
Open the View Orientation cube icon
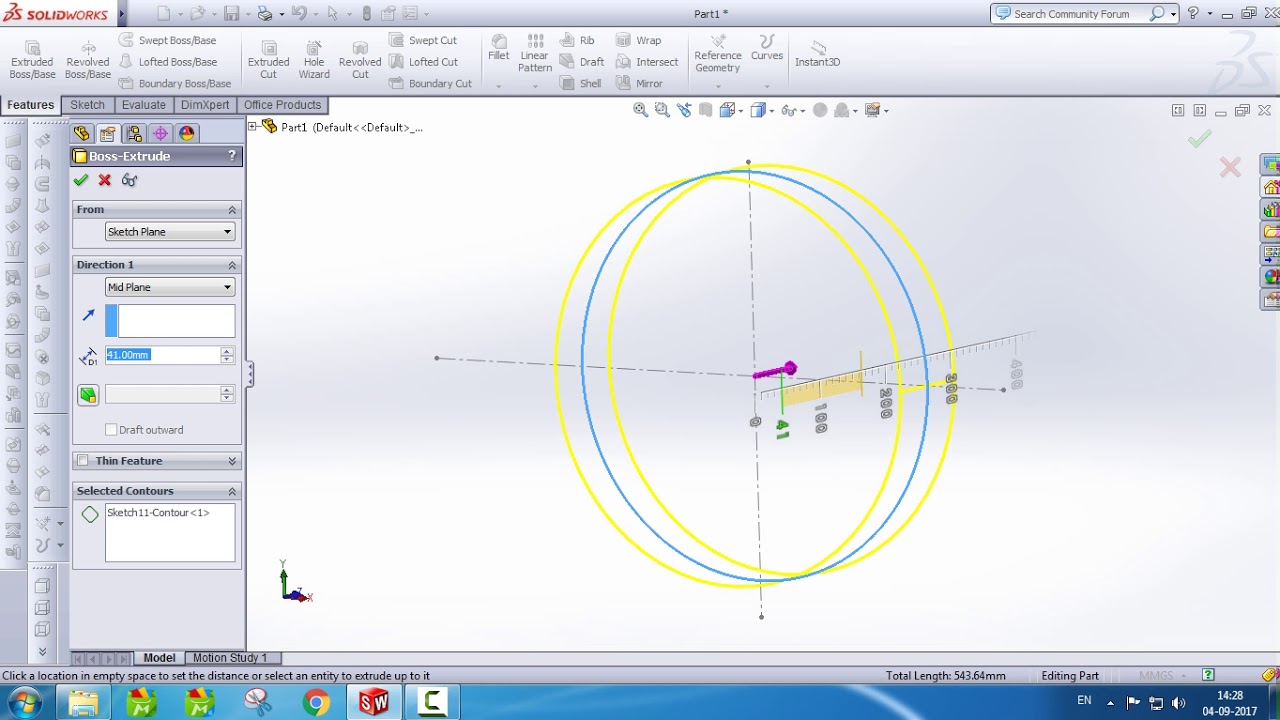coord(727,110)
